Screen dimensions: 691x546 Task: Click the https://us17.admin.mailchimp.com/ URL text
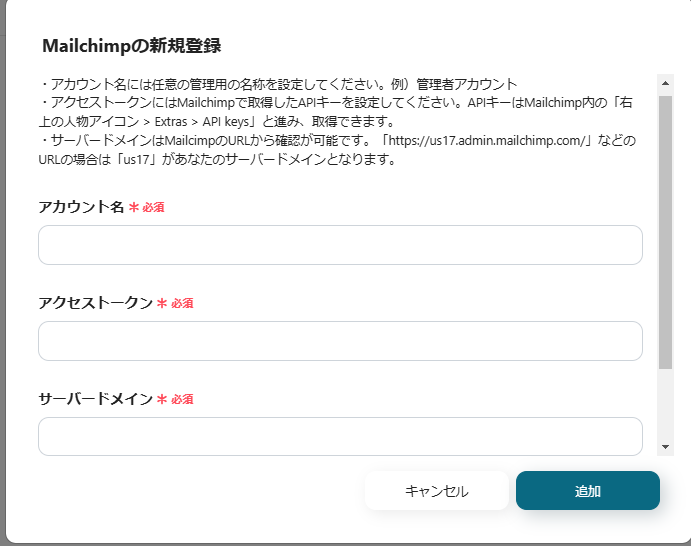tap(487, 141)
